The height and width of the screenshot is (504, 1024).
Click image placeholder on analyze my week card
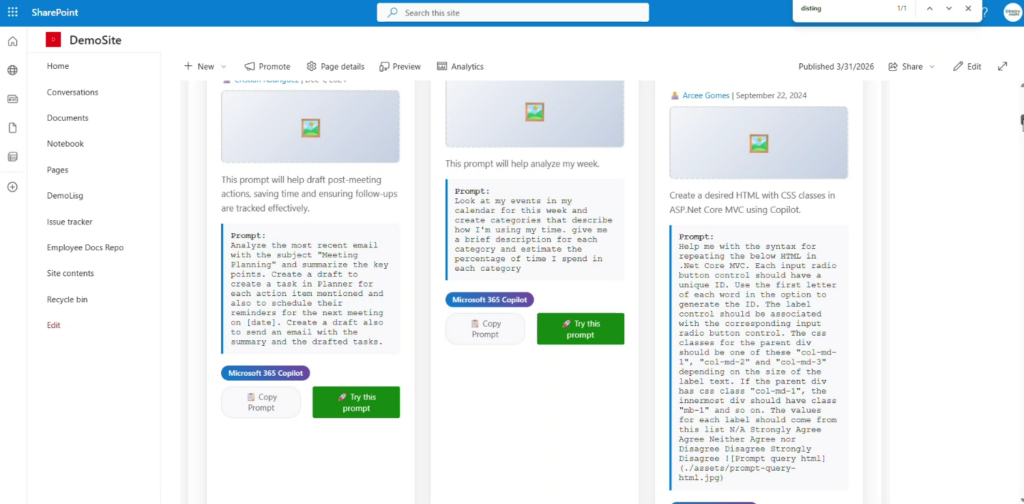point(535,113)
